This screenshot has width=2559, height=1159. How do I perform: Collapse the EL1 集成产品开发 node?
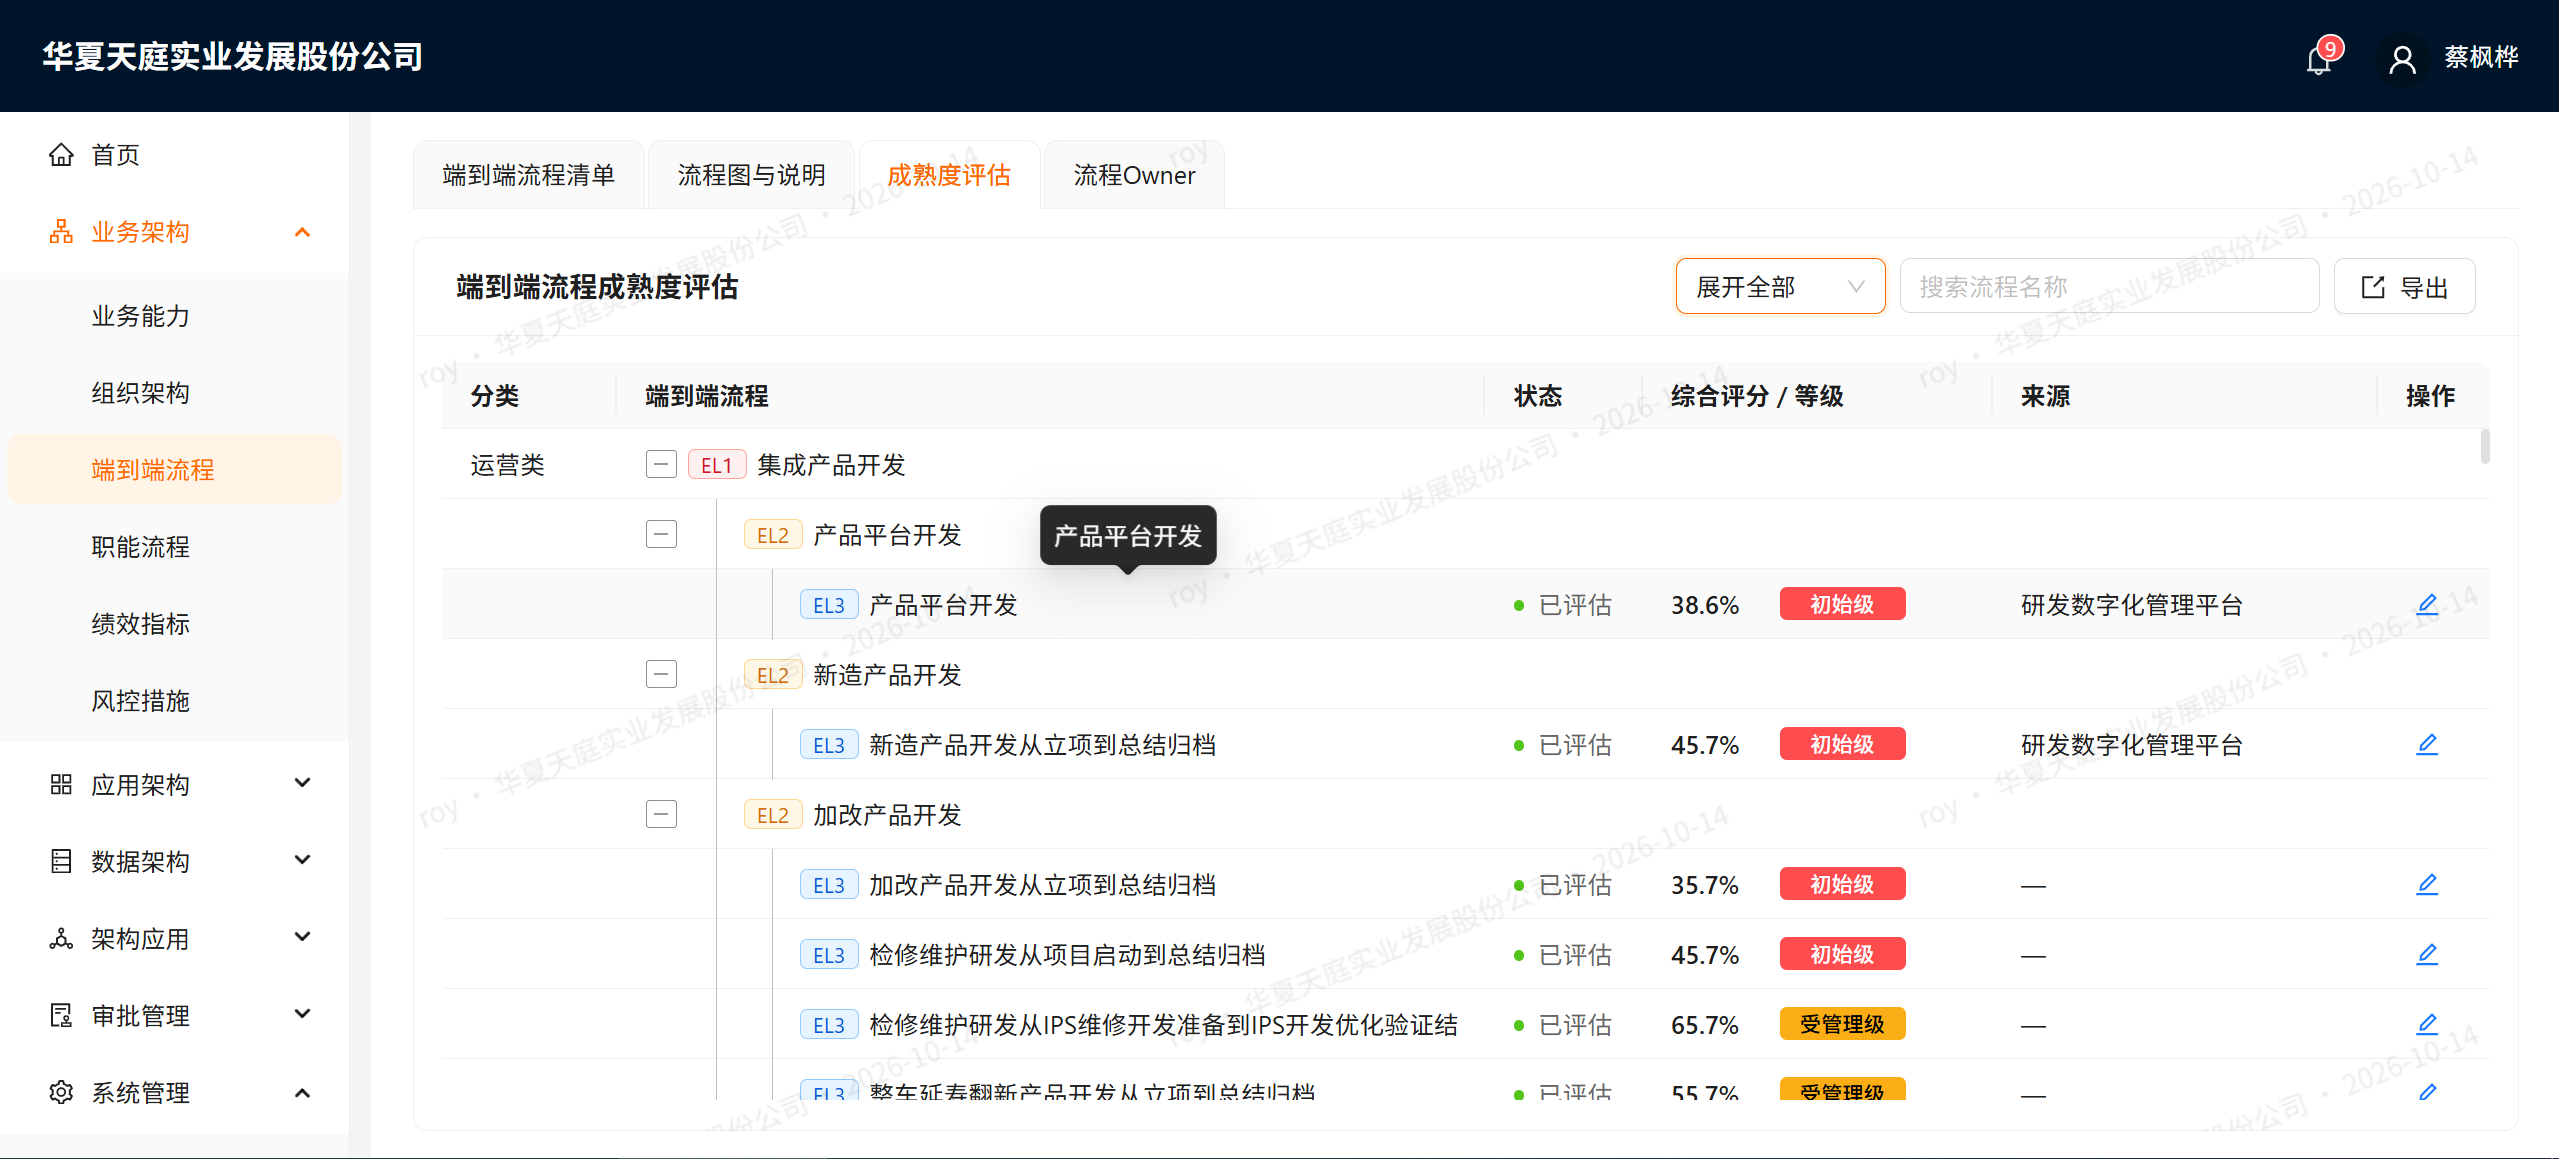click(661, 464)
